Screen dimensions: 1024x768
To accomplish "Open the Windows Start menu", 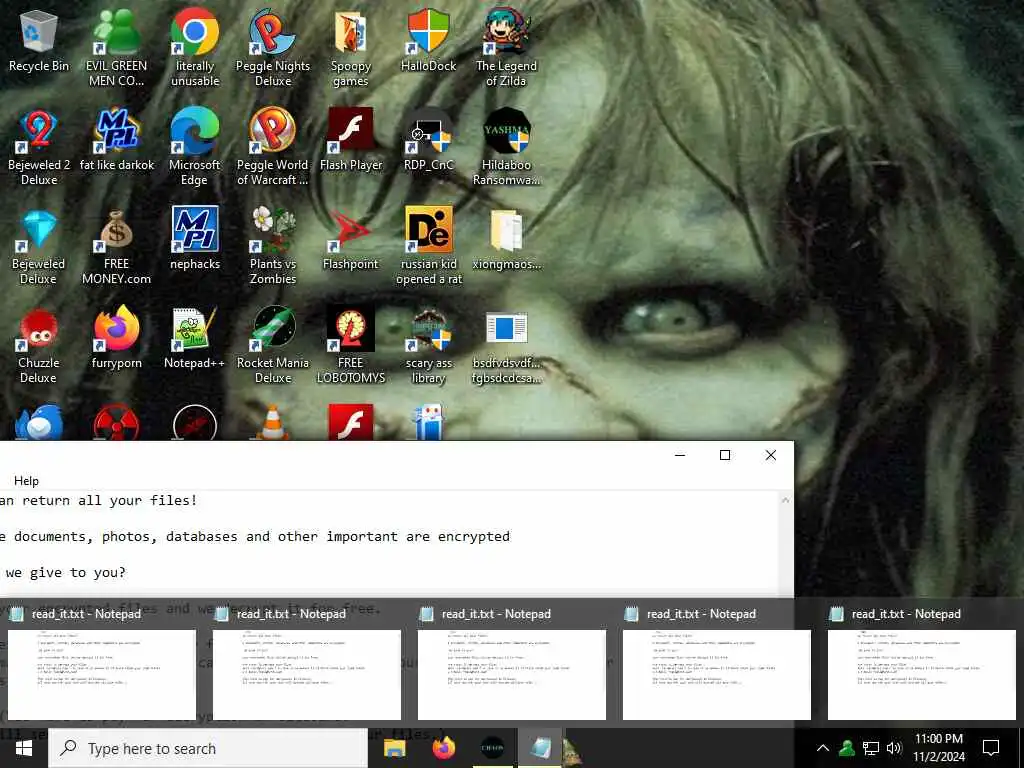I will pyautogui.click(x=24, y=748).
